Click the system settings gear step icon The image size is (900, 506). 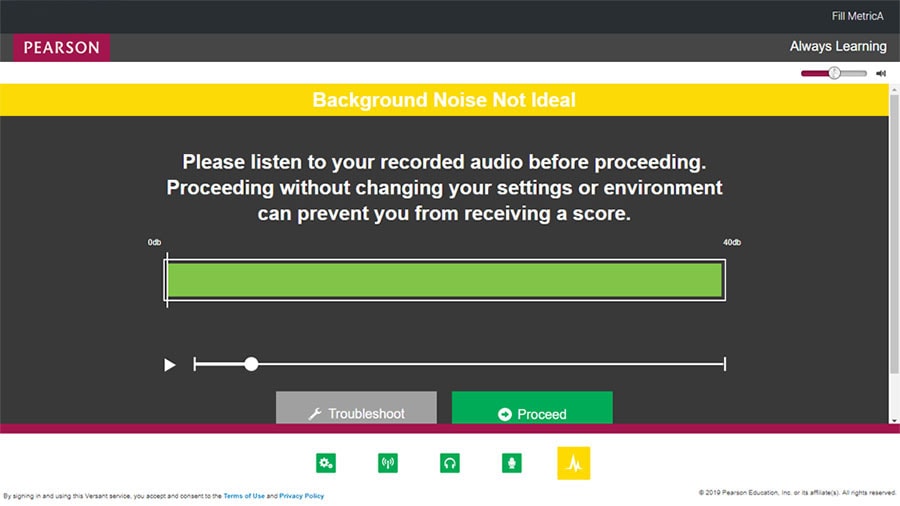click(325, 463)
